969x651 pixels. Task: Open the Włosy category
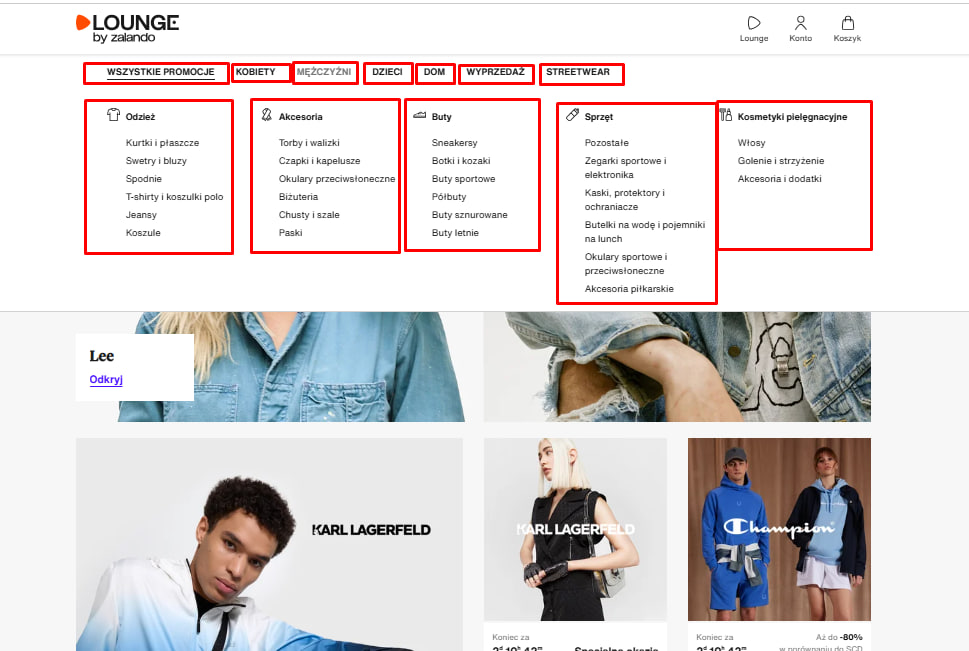[x=751, y=143]
